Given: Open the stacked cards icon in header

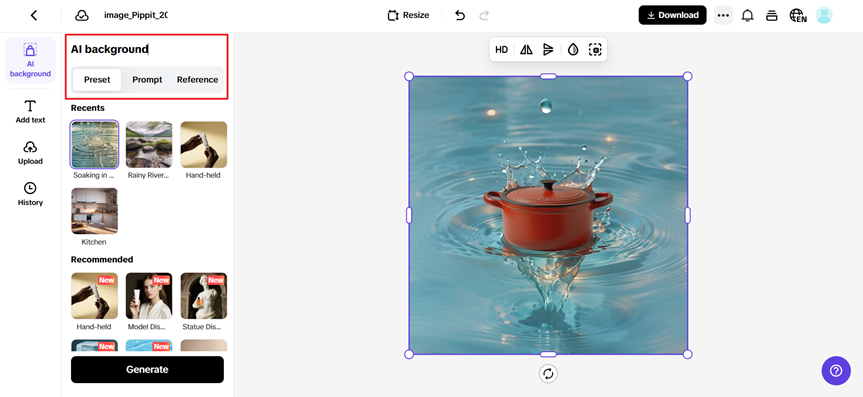Looking at the screenshot, I should [x=772, y=15].
